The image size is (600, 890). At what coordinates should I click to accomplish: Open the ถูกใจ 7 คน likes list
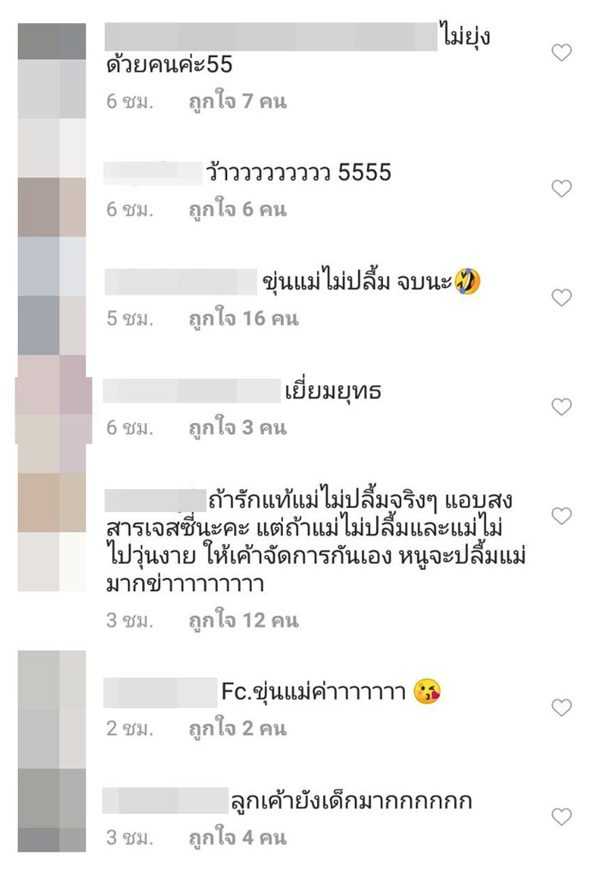pos(237,102)
